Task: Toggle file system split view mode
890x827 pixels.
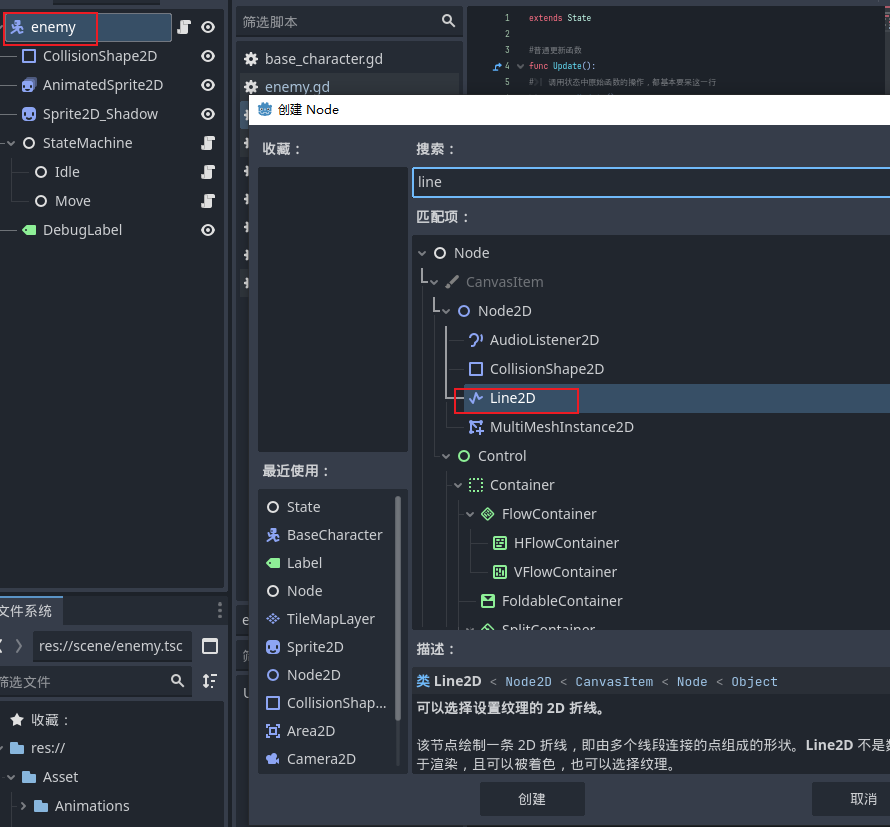Action: (210, 646)
